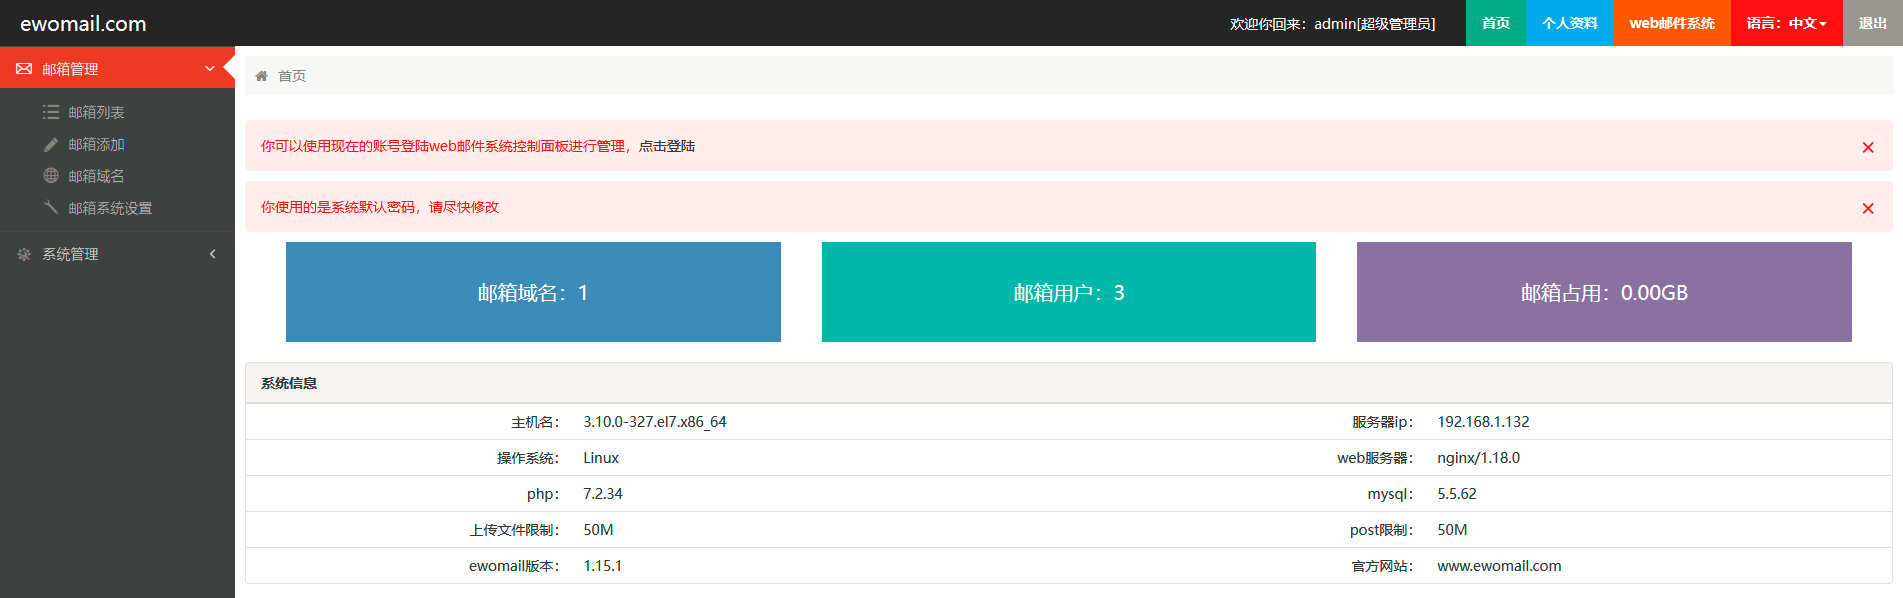The image size is (1903, 598).
Task: Click the 点击登陆 link in the alert
Action: pos(667,146)
